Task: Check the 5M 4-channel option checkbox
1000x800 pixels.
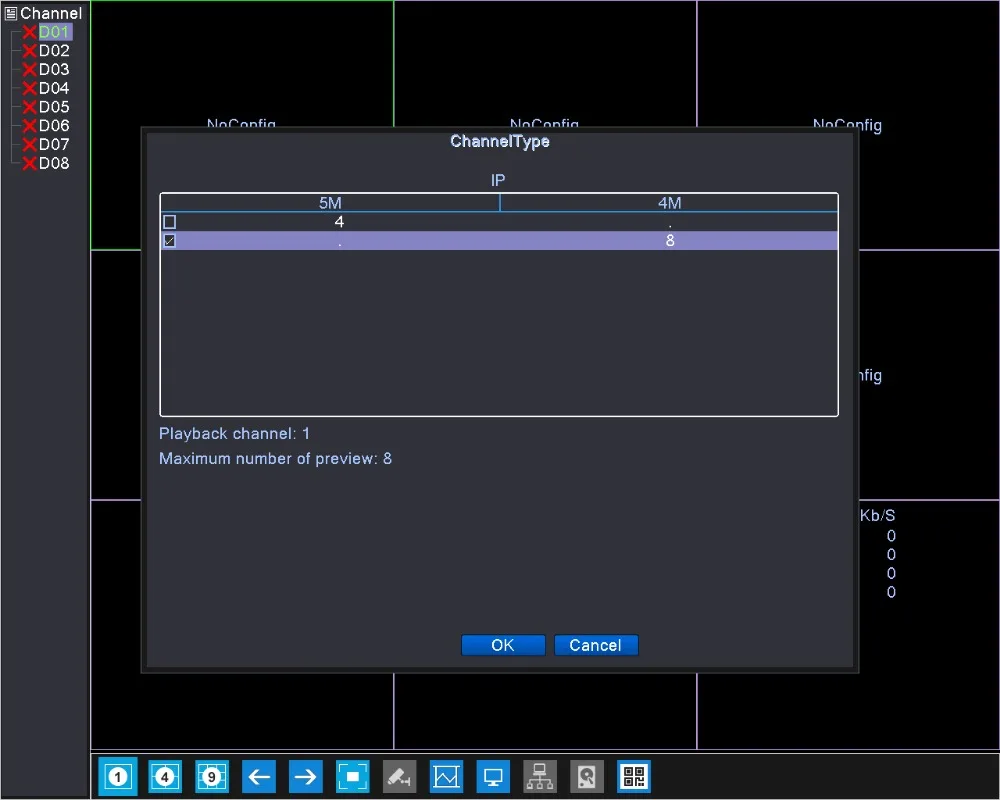Action: click(170, 222)
